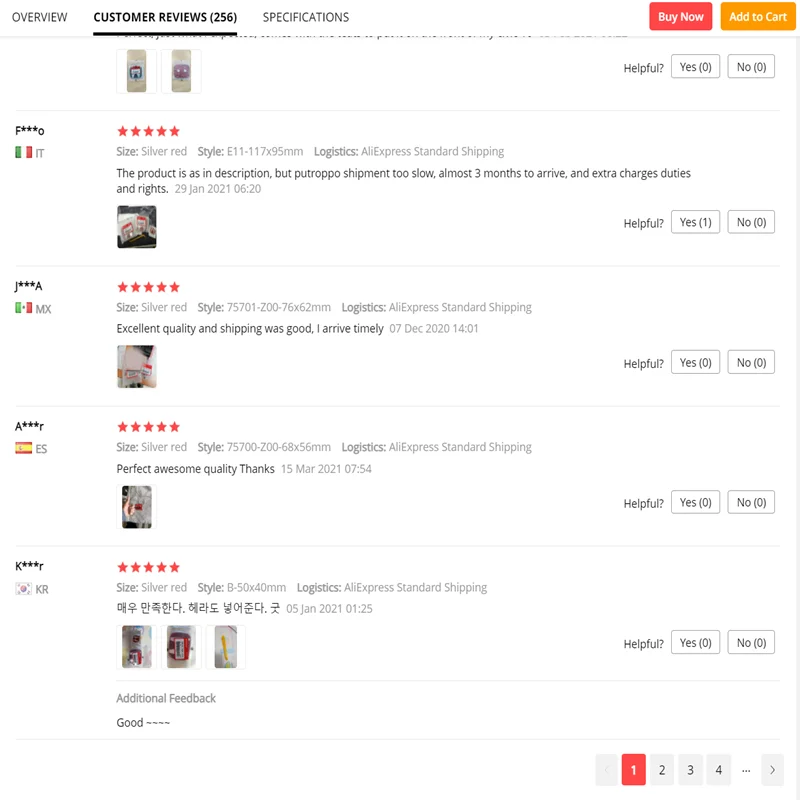
Task: Click the previous page arrow
Action: point(606,770)
